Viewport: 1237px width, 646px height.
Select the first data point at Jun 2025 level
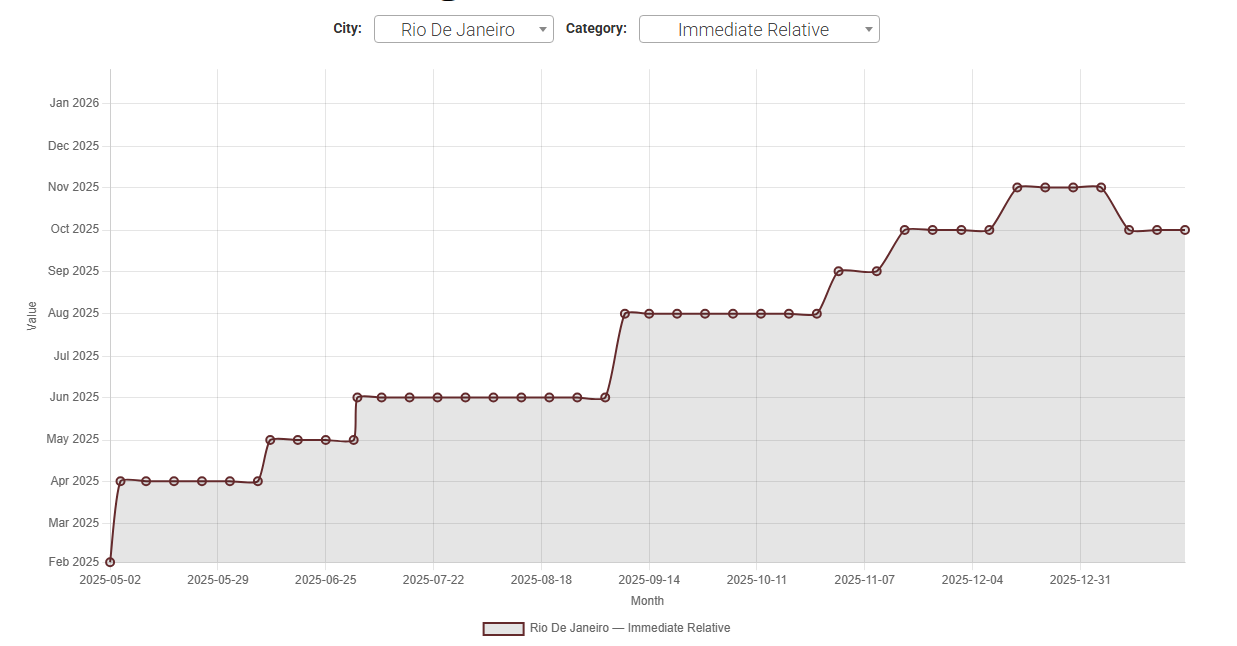click(x=357, y=397)
